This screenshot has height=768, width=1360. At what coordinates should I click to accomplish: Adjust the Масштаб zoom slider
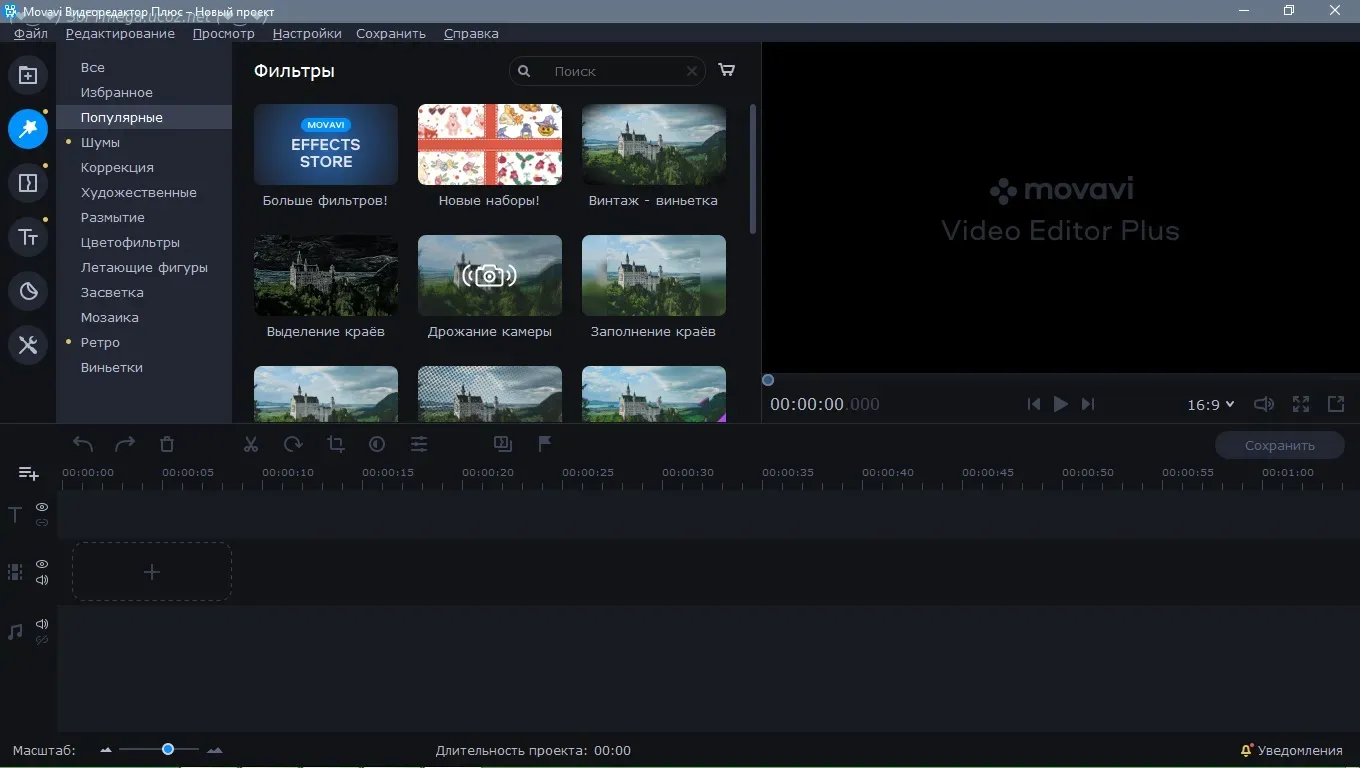tap(168, 750)
